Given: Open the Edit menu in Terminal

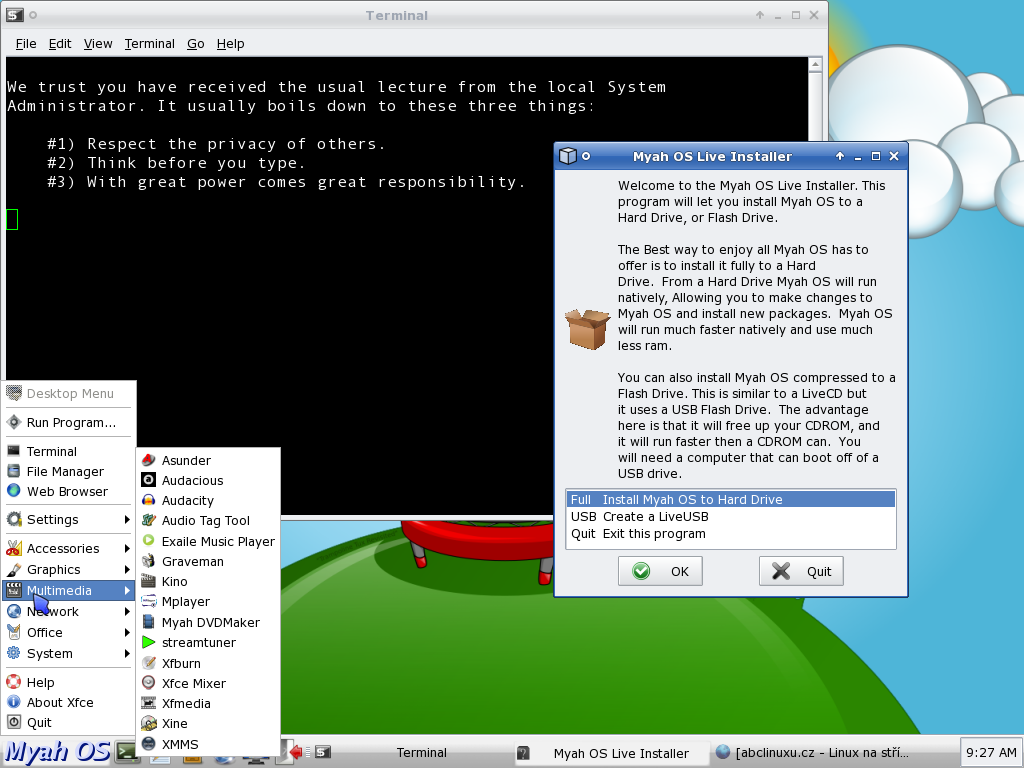Looking at the screenshot, I should 60,44.
